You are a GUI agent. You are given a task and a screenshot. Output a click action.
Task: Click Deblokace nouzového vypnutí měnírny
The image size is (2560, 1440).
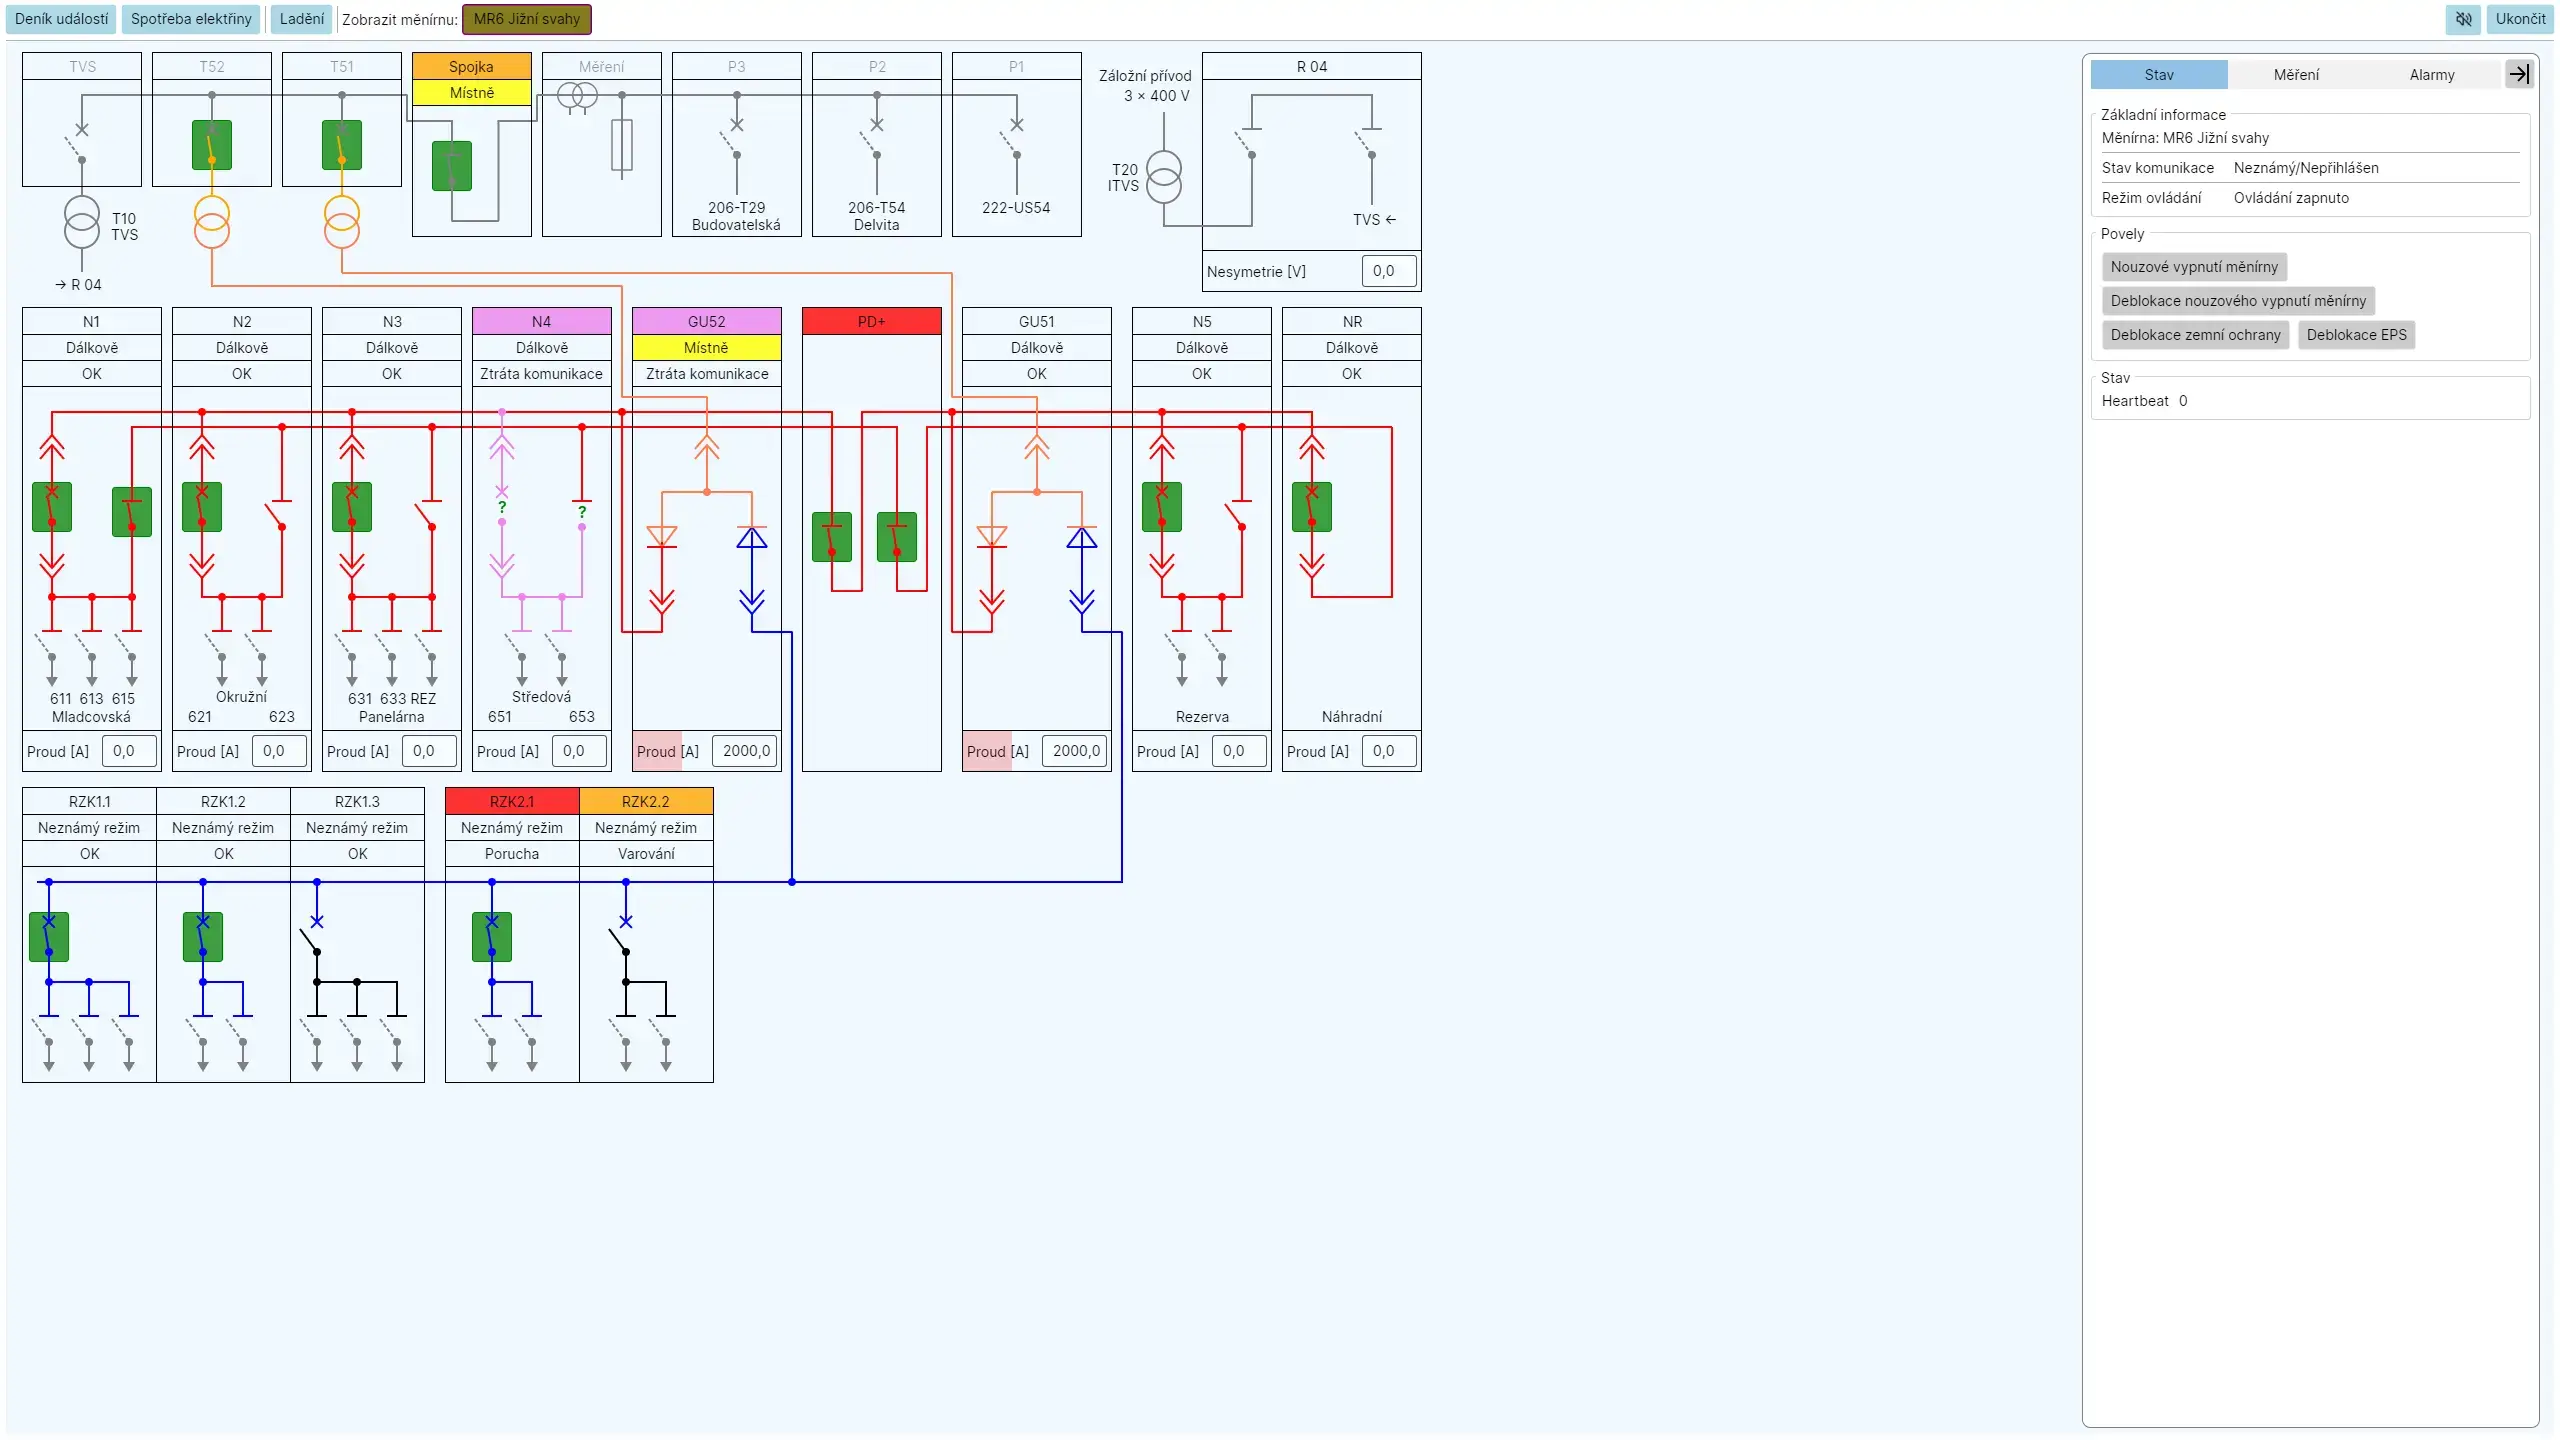[x=2238, y=301]
